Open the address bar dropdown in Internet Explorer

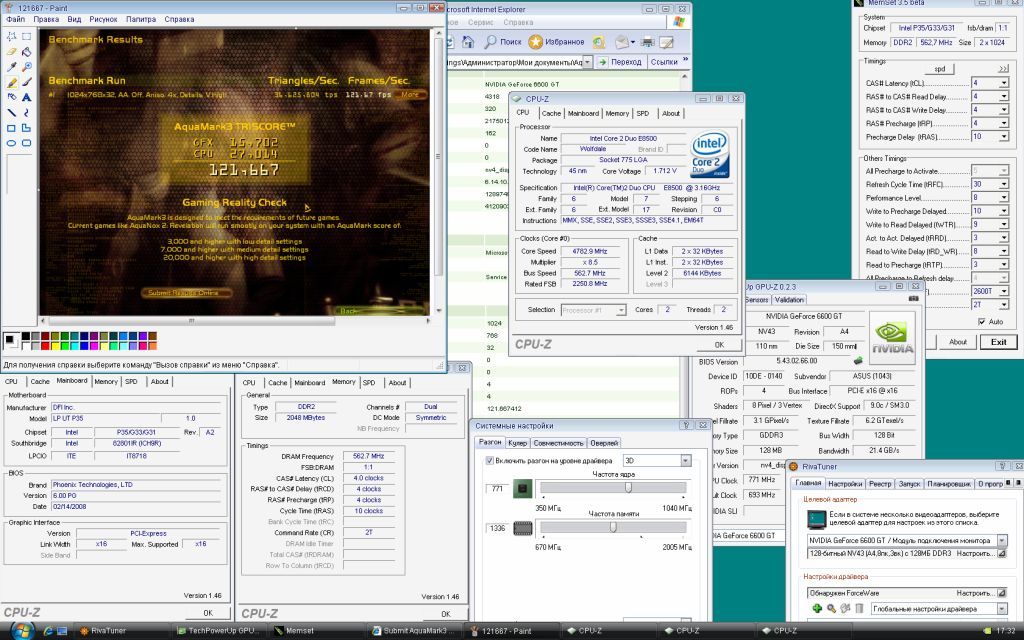click(x=588, y=61)
